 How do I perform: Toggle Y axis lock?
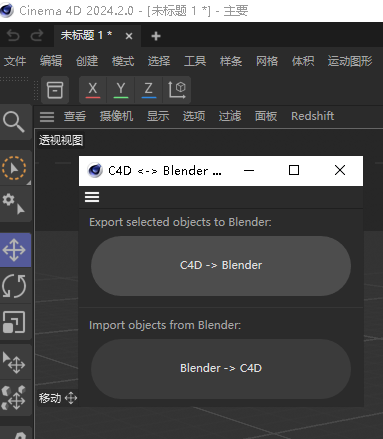coord(121,90)
